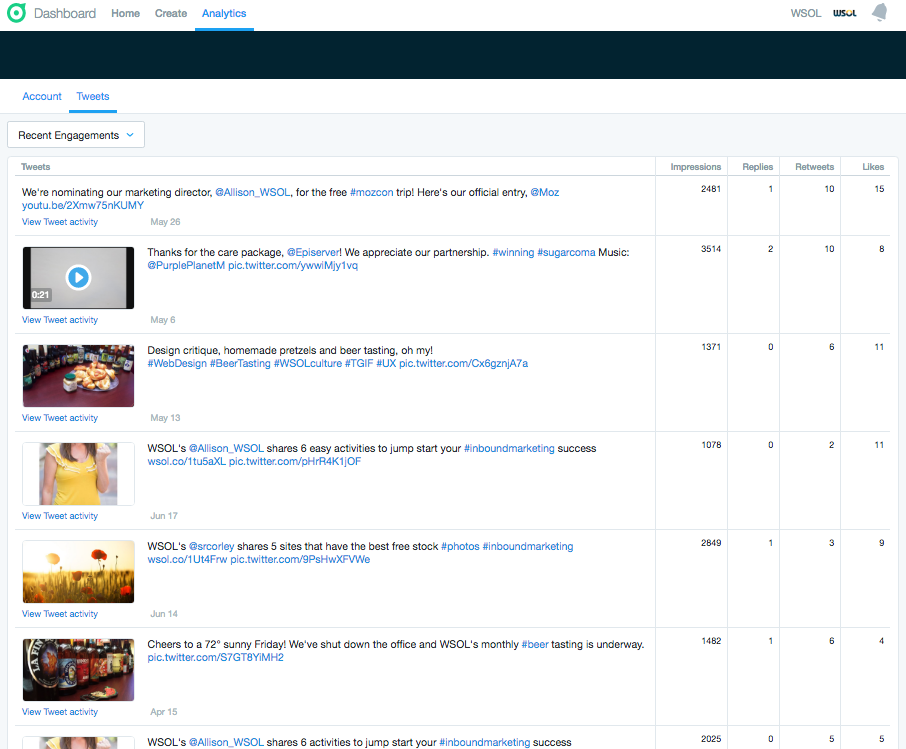906x749 pixels.
Task: View Tweet activity for May 6 tweet
Action: (60, 320)
